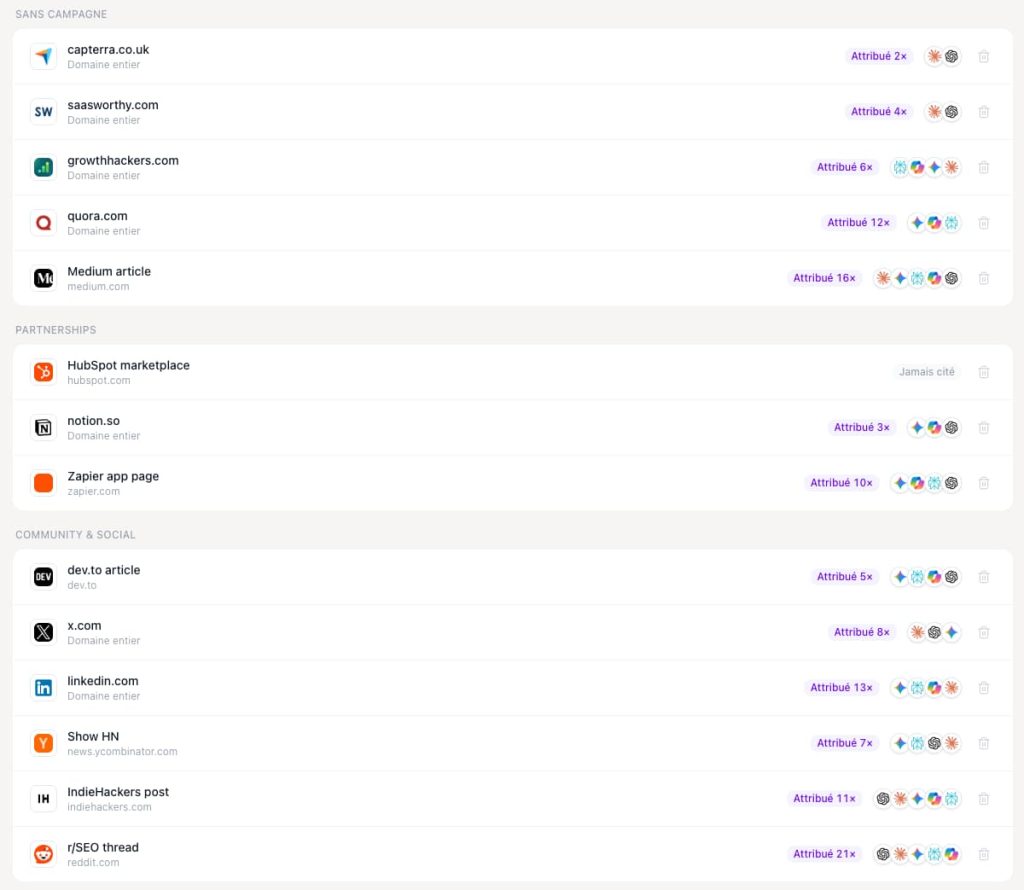Click the Attribué 12× badge on quora.com

[858, 223]
